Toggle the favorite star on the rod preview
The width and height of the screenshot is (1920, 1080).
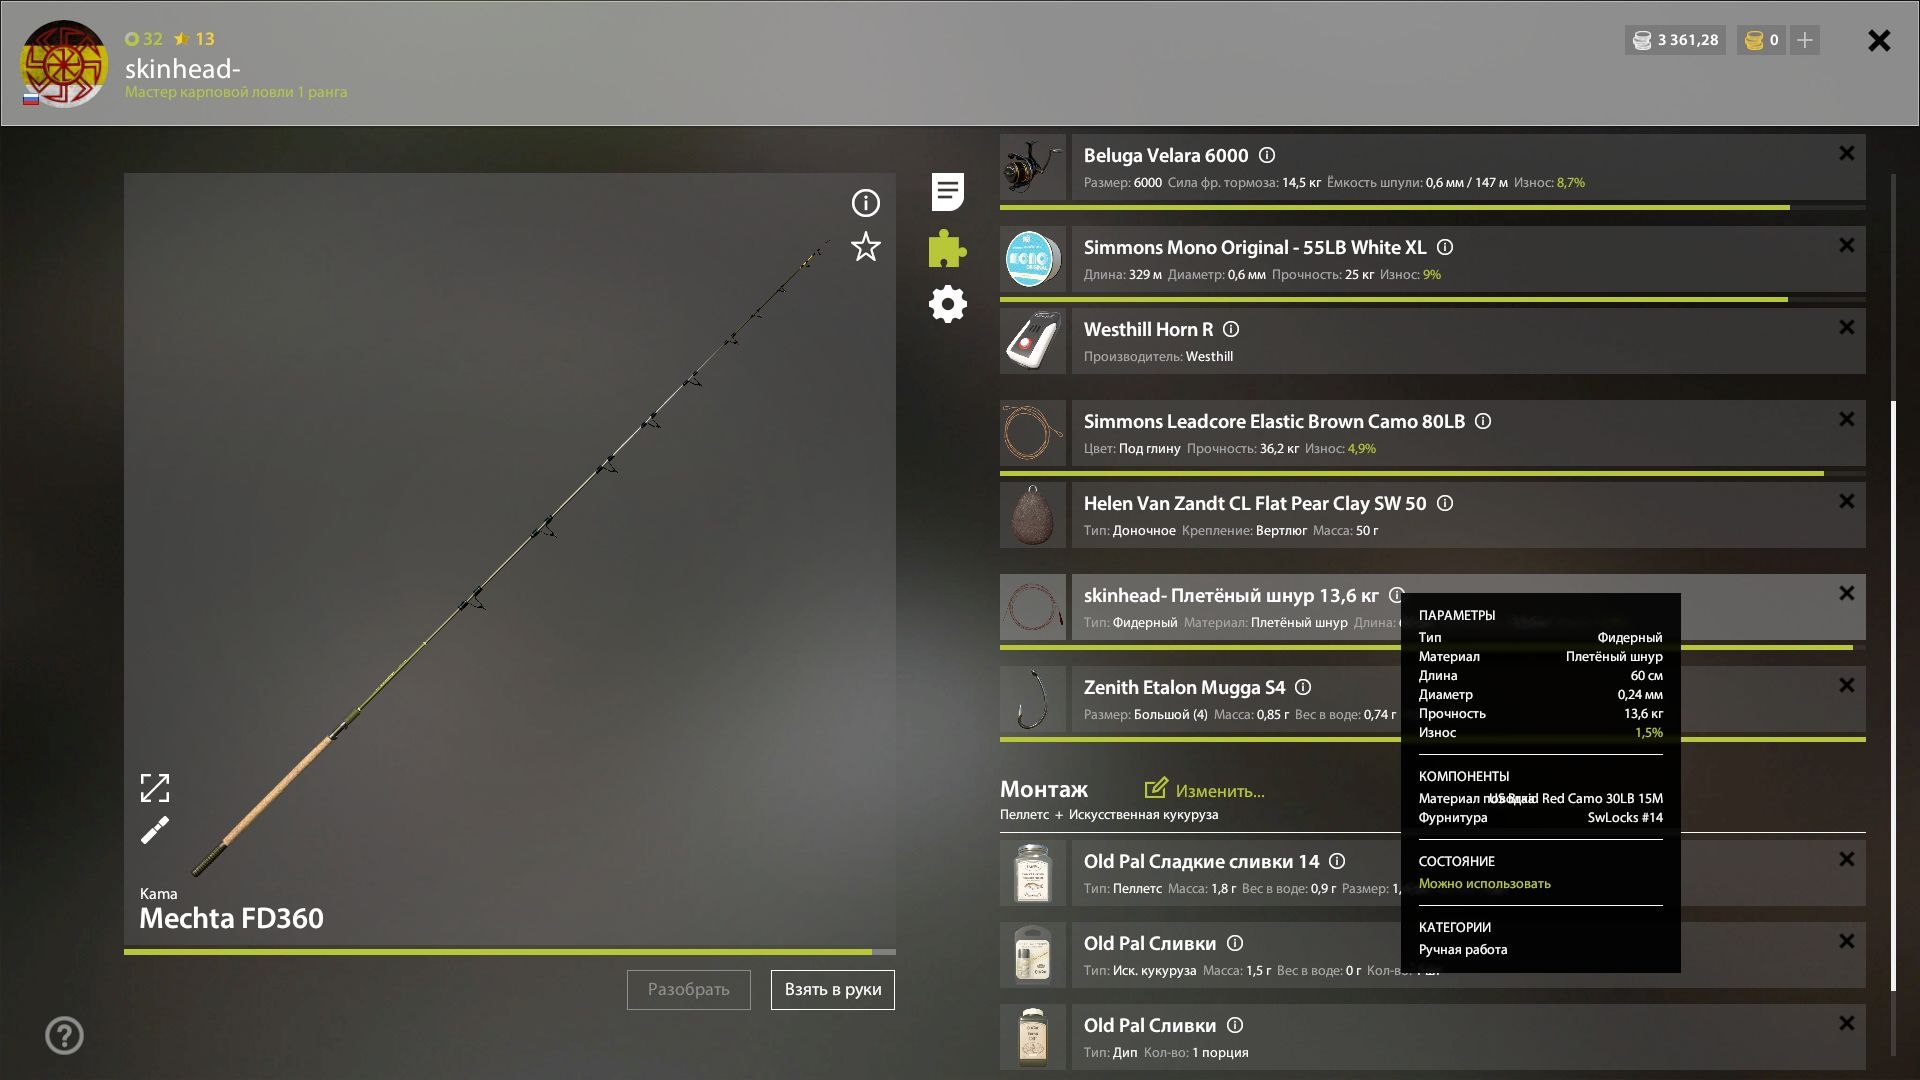(x=864, y=247)
